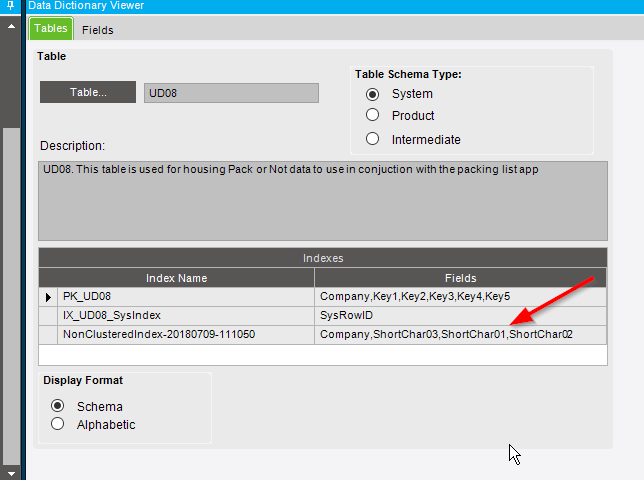Screen dimensions: 644x480
Task: Click the UD08 table name field
Action: (x=231, y=93)
